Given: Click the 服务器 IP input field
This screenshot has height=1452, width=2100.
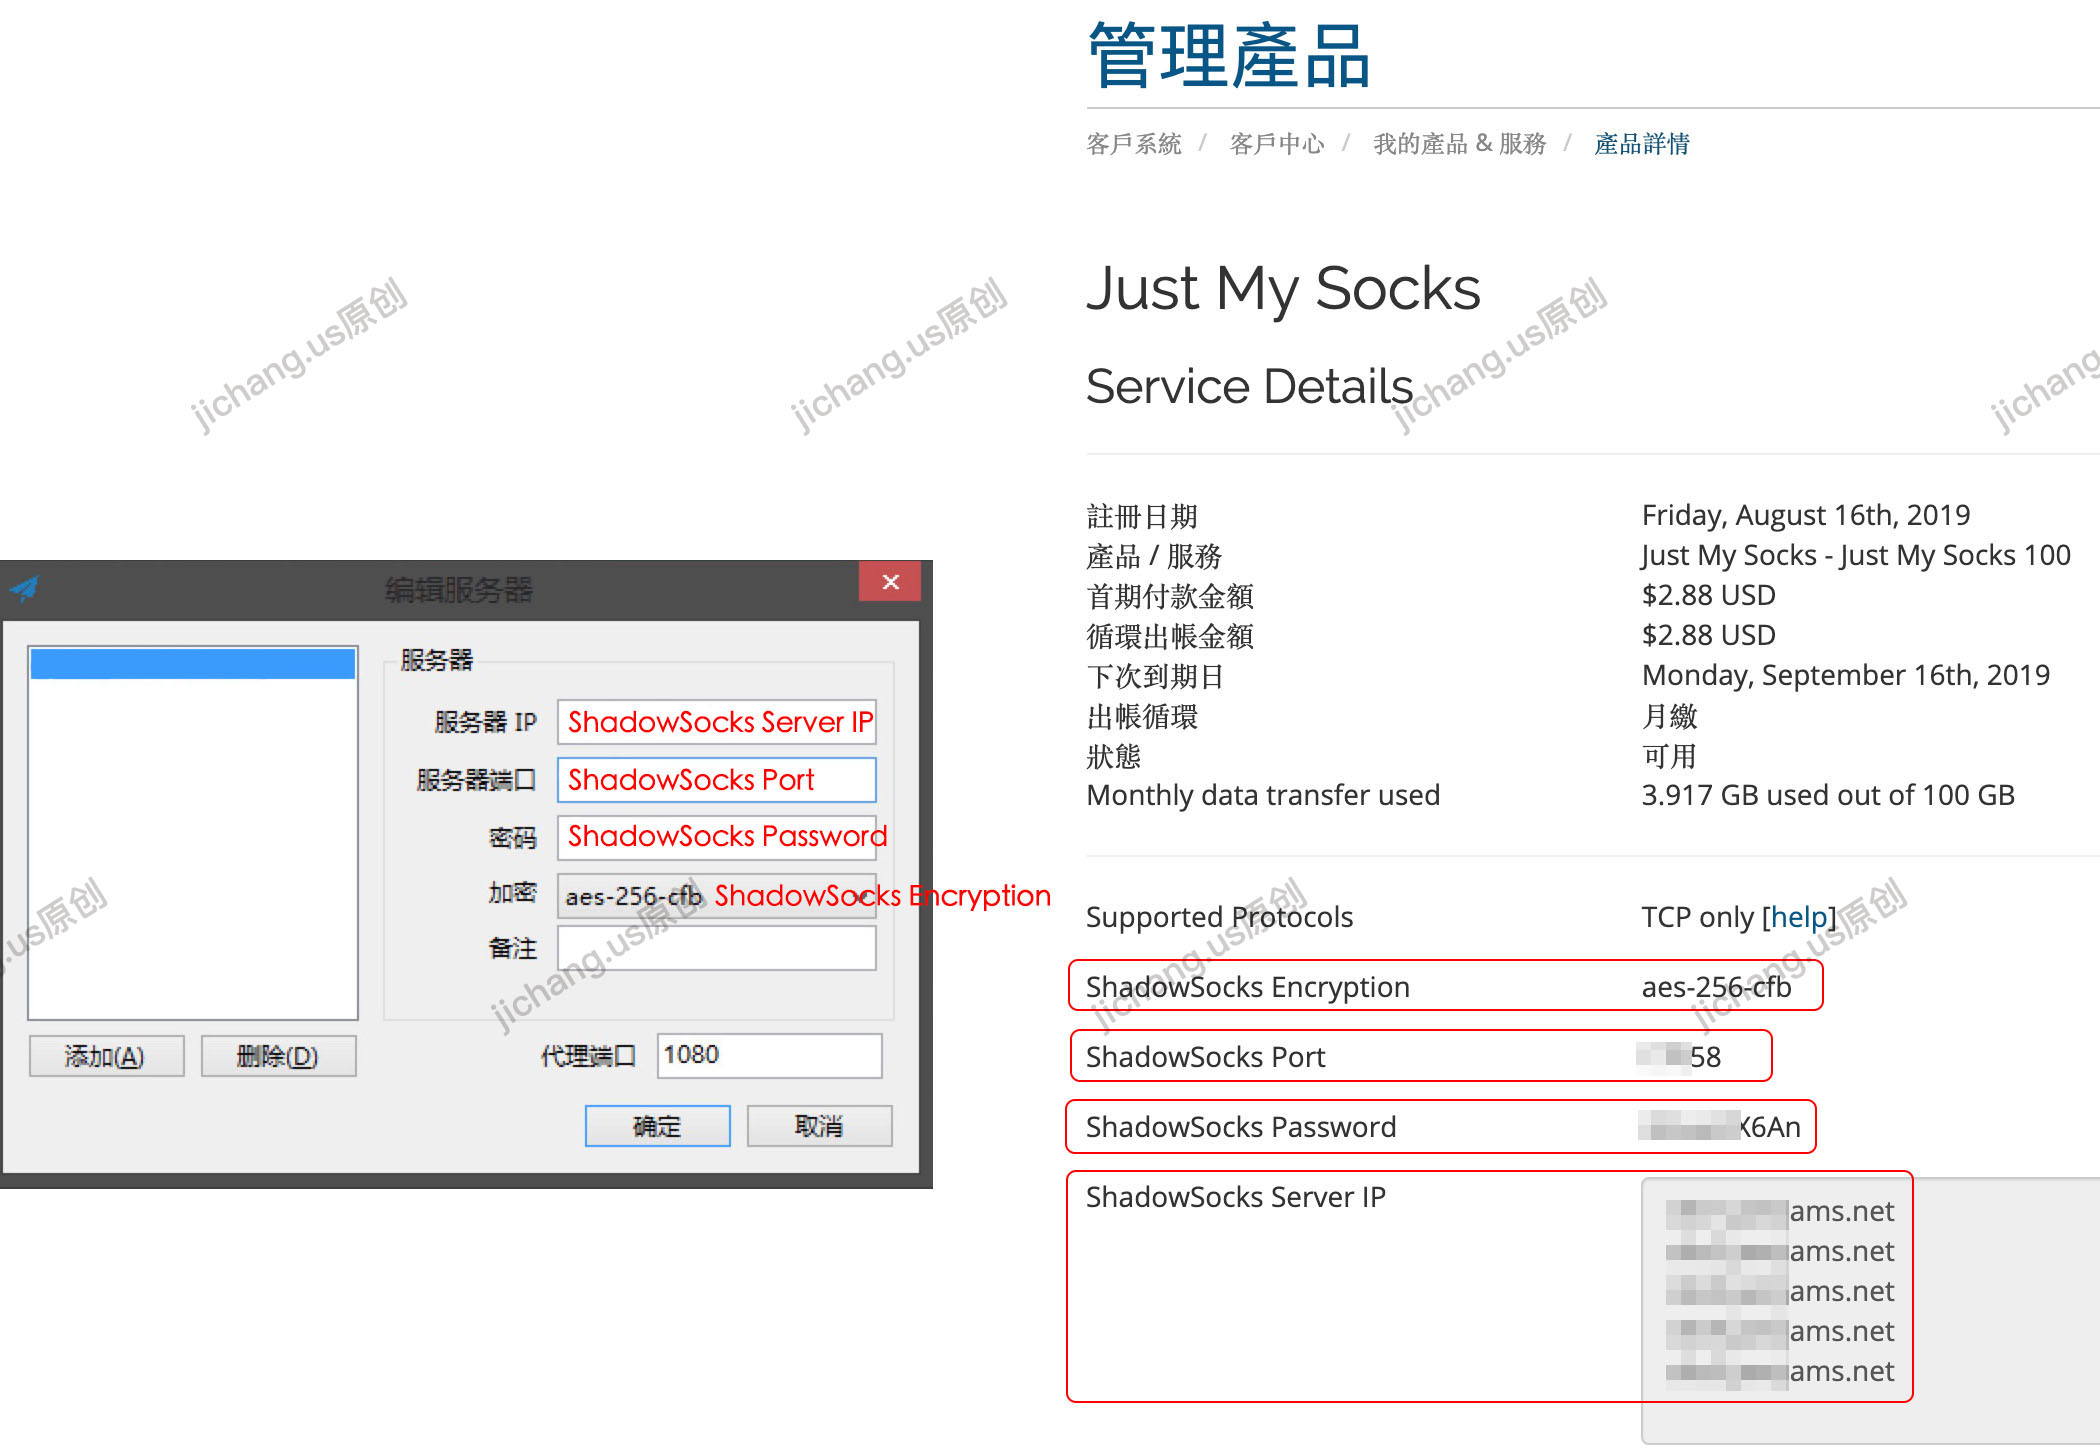Looking at the screenshot, I should (x=716, y=722).
